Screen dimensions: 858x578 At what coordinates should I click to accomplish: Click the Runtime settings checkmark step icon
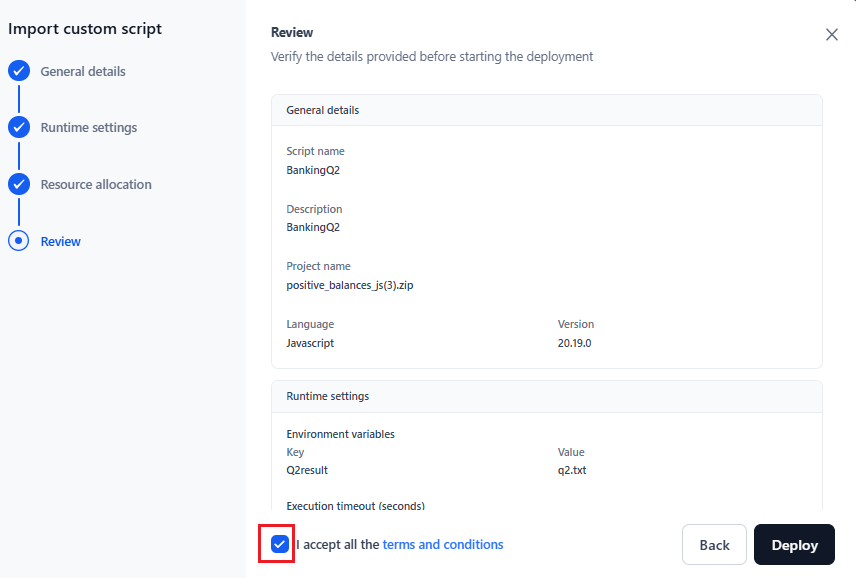(18, 127)
